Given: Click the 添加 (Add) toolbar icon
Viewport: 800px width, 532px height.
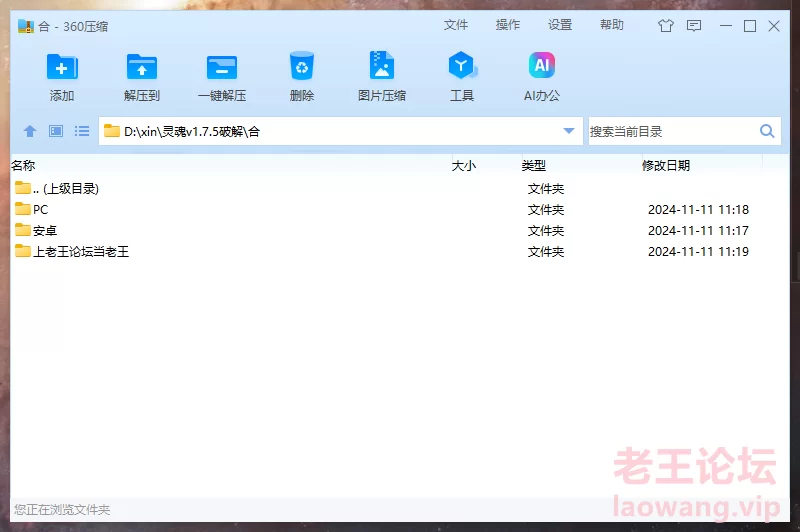Looking at the screenshot, I should pyautogui.click(x=62, y=66).
